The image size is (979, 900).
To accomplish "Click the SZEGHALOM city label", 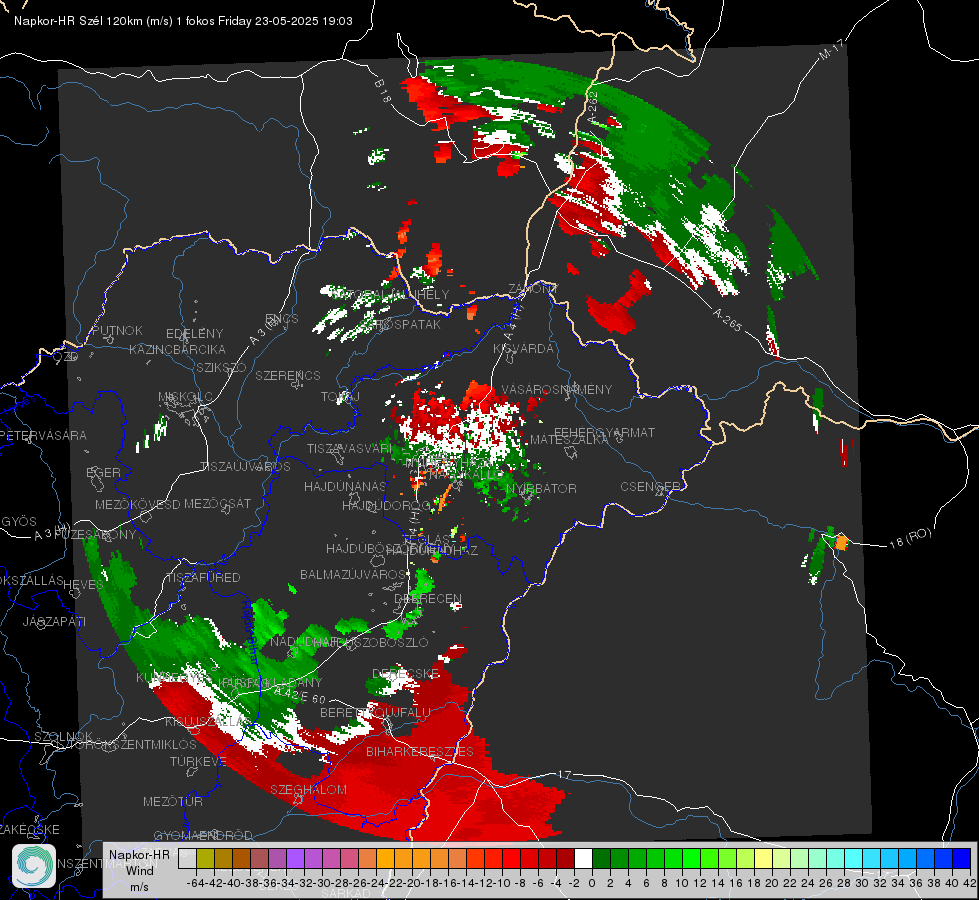I will [x=308, y=789].
